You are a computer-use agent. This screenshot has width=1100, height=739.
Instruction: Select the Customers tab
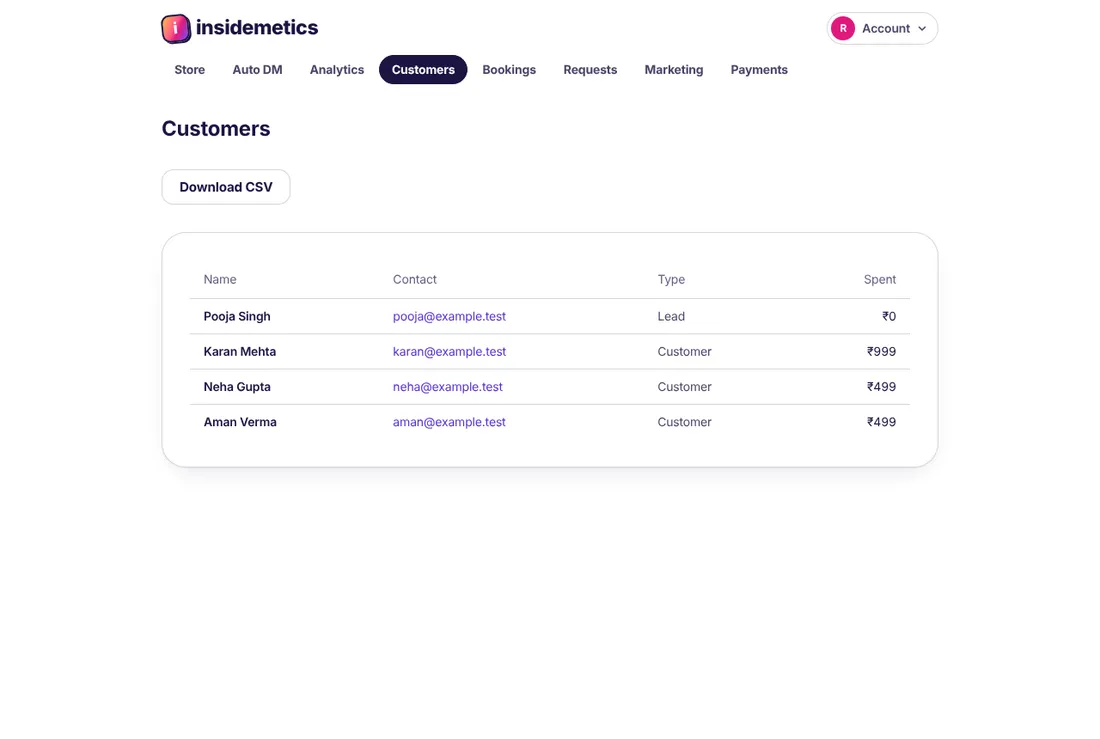[423, 69]
